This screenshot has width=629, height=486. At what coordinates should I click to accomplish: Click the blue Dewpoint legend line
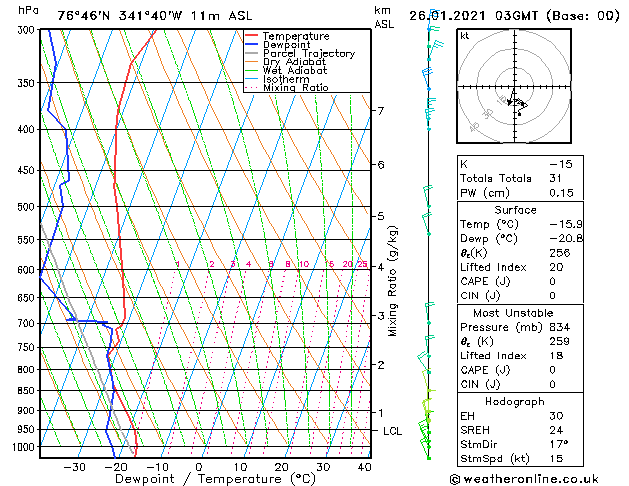(251, 44)
